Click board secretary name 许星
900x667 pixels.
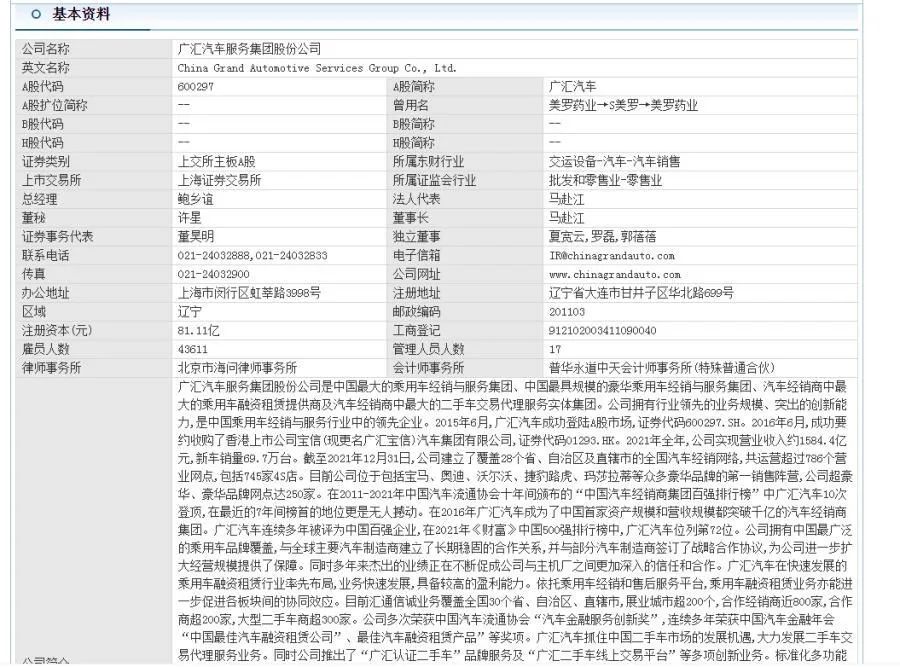[189, 218]
